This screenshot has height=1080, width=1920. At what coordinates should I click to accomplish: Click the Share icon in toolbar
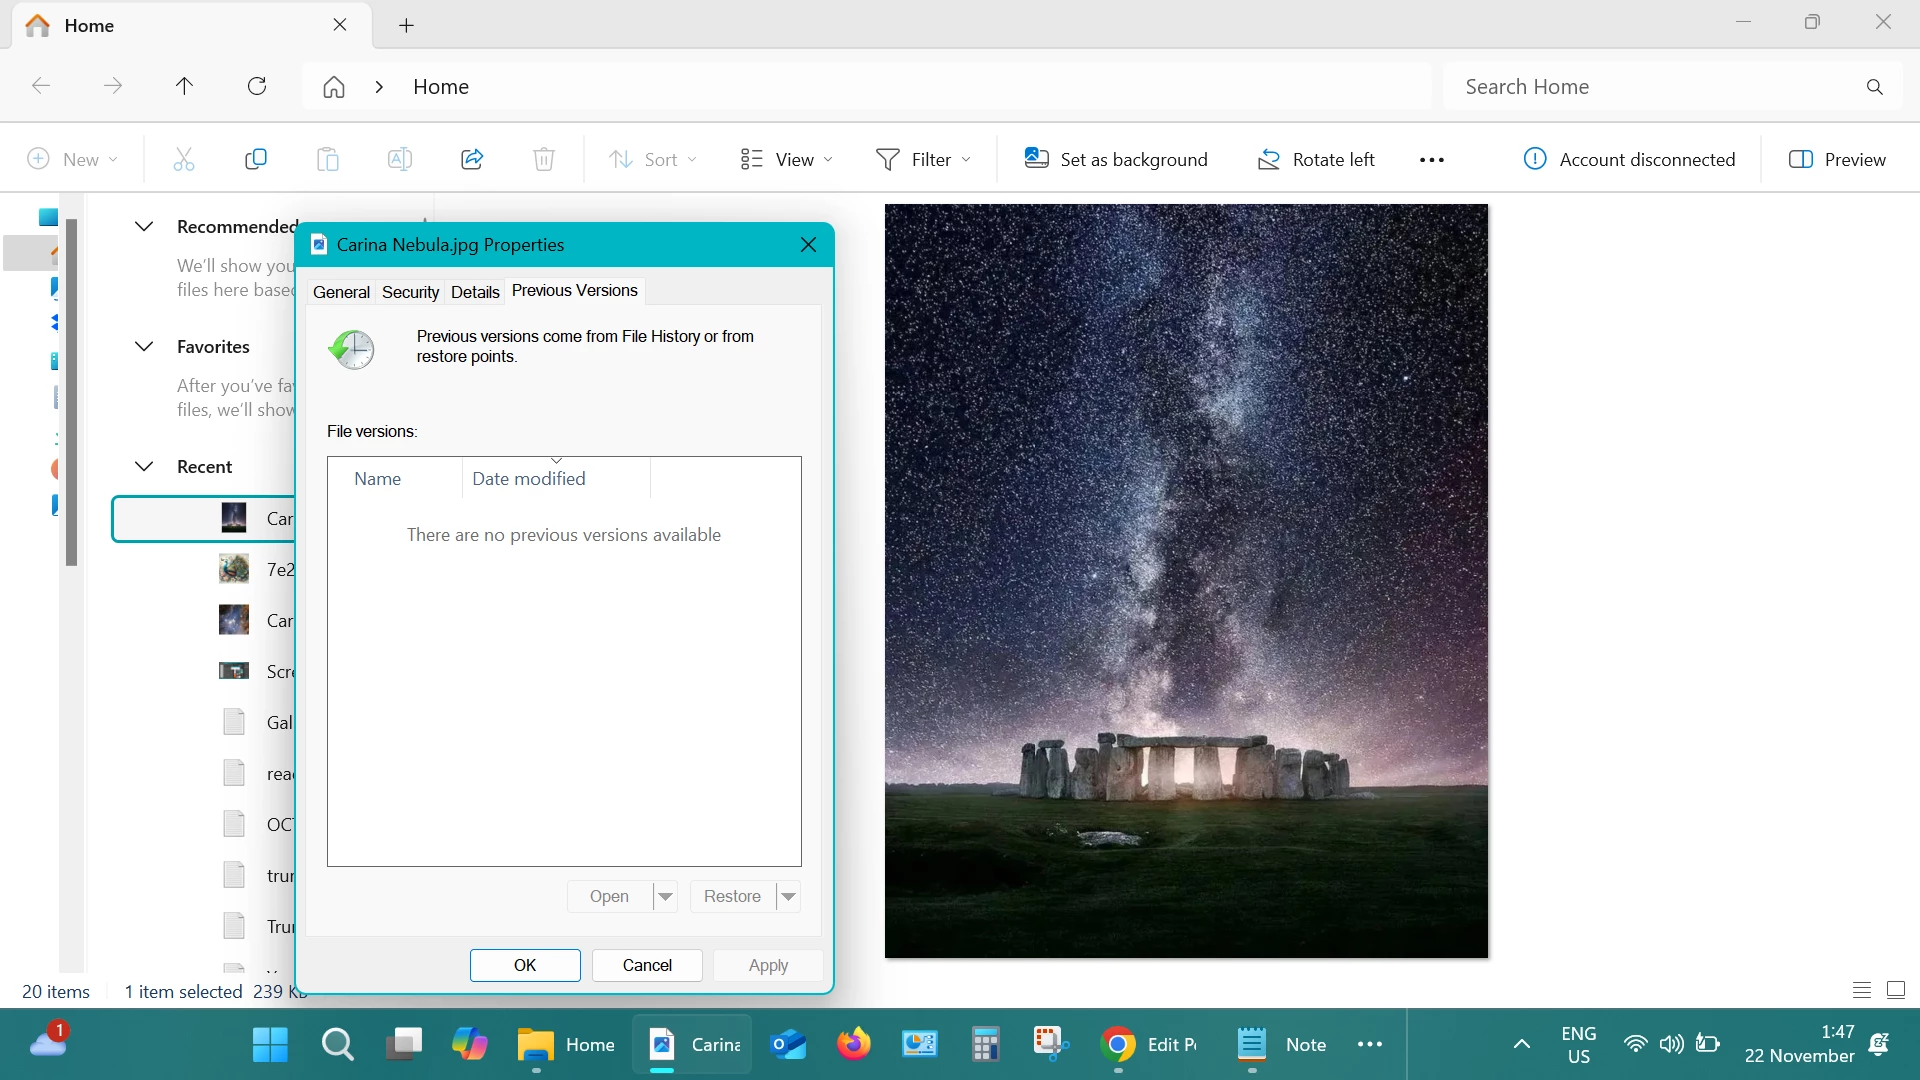[472, 159]
